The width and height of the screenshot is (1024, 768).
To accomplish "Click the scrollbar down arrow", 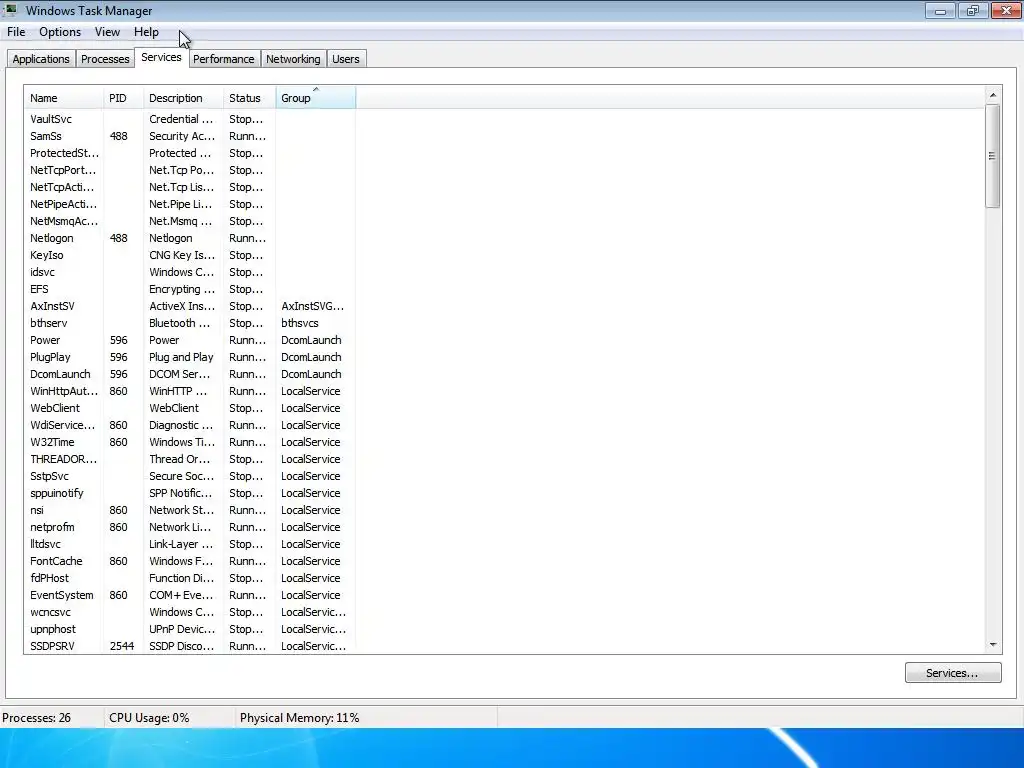I will (x=993, y=645).
